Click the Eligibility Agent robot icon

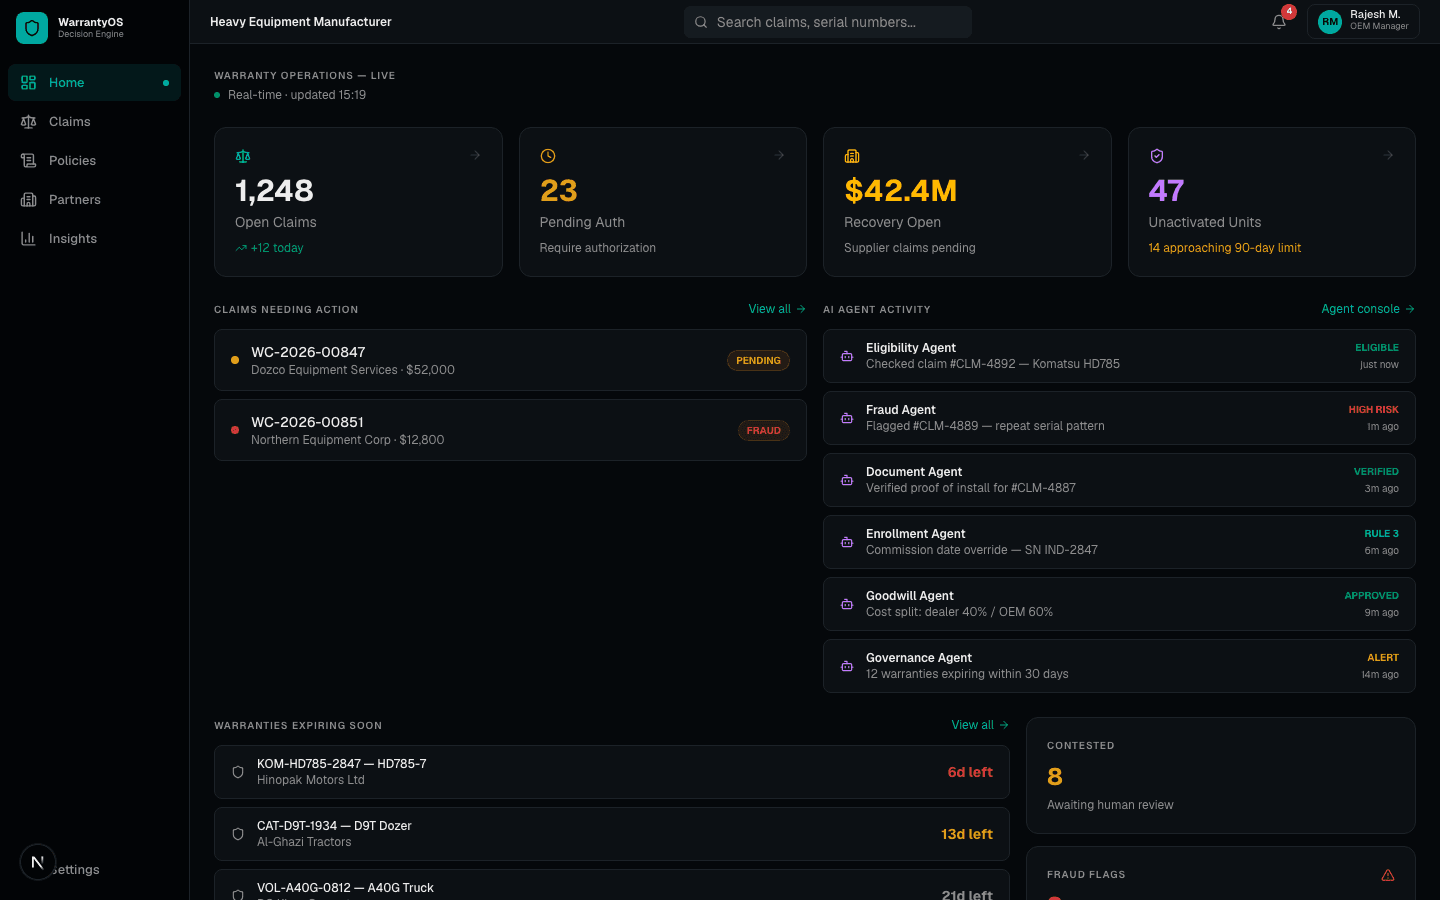(847, 356)
